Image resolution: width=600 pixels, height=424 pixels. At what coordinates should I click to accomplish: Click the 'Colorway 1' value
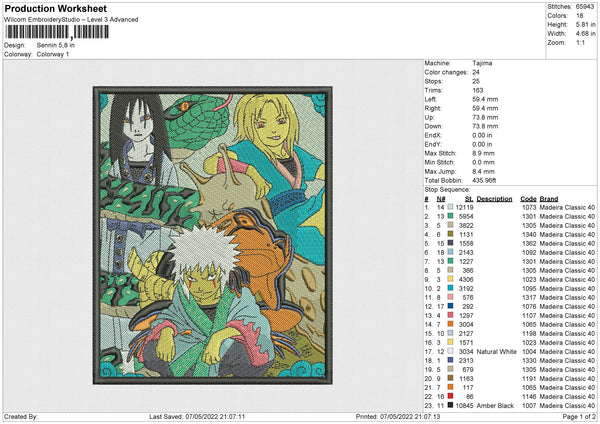[53, 54]
